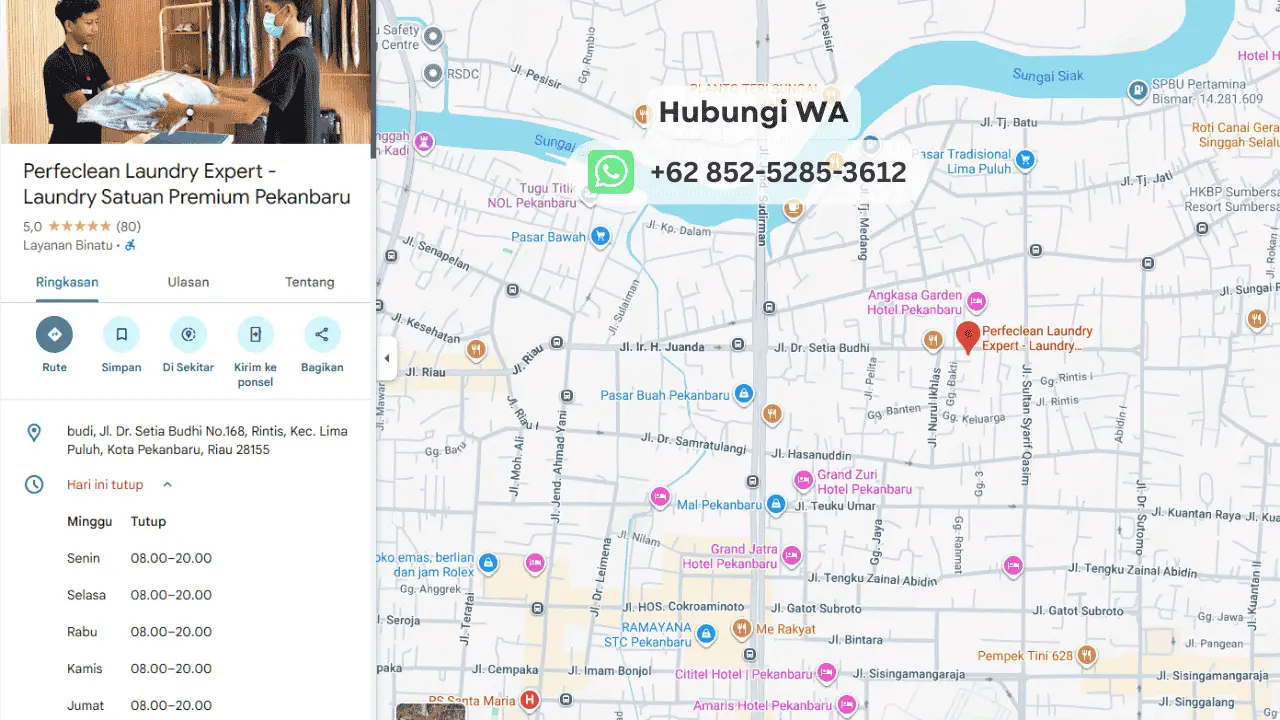
Task: Click the WhatsApp number +62 852-5285-3612
Action: tap(777, 172)
